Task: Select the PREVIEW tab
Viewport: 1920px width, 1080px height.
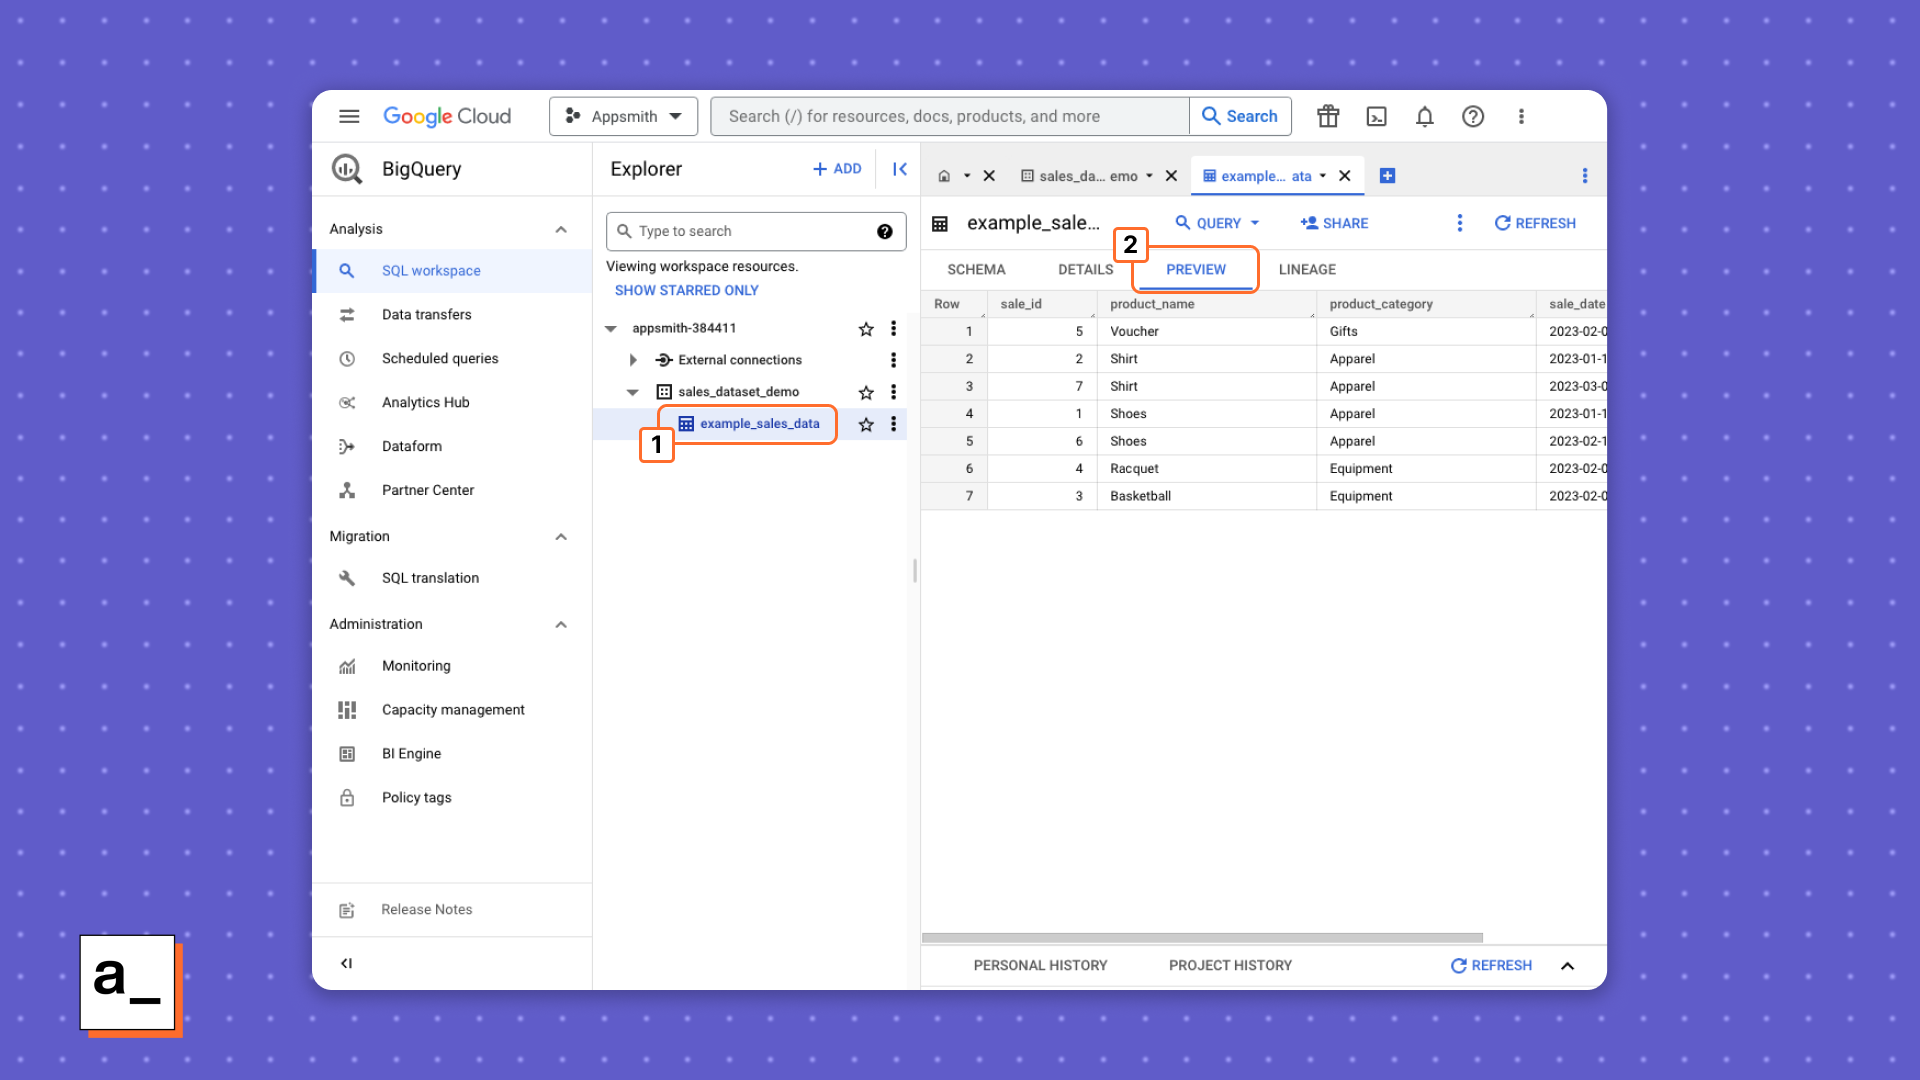Action: tap(1195, 269)
